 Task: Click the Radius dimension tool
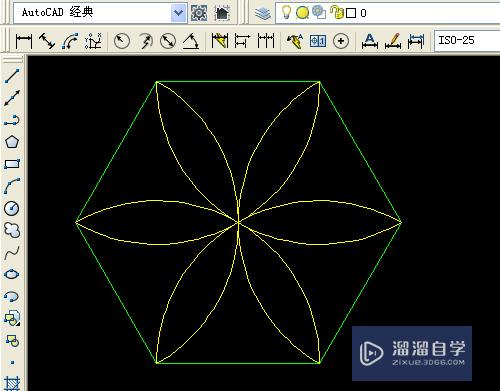tap(122, 41)
